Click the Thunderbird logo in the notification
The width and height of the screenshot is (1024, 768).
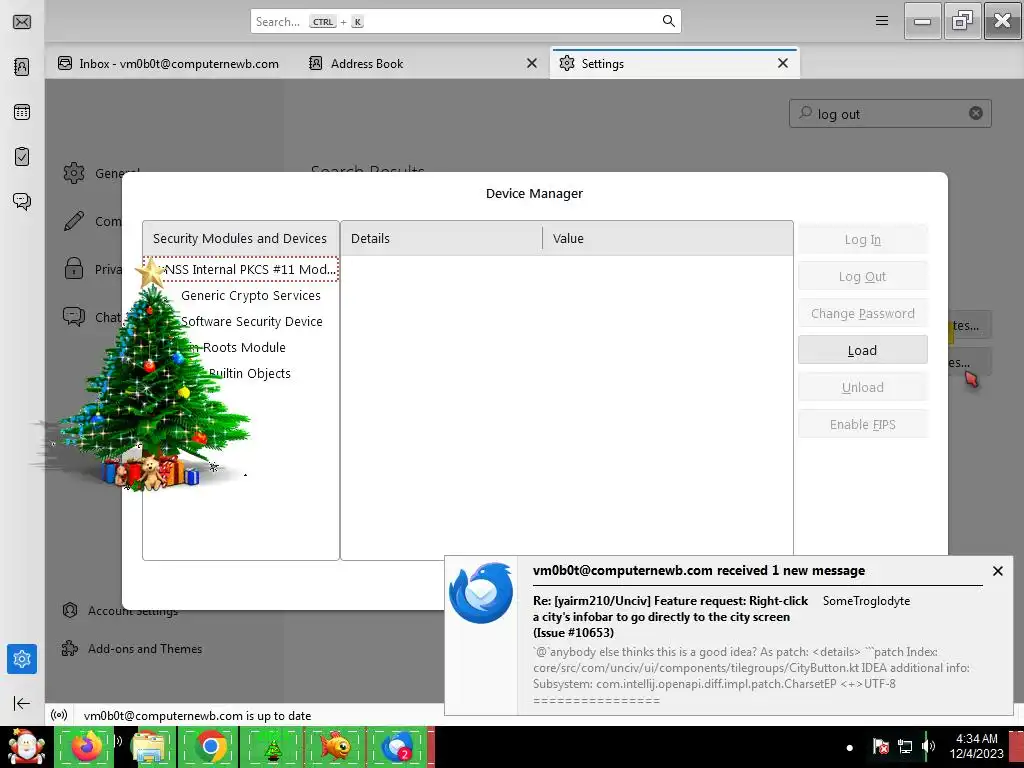[x=481, y=593]
